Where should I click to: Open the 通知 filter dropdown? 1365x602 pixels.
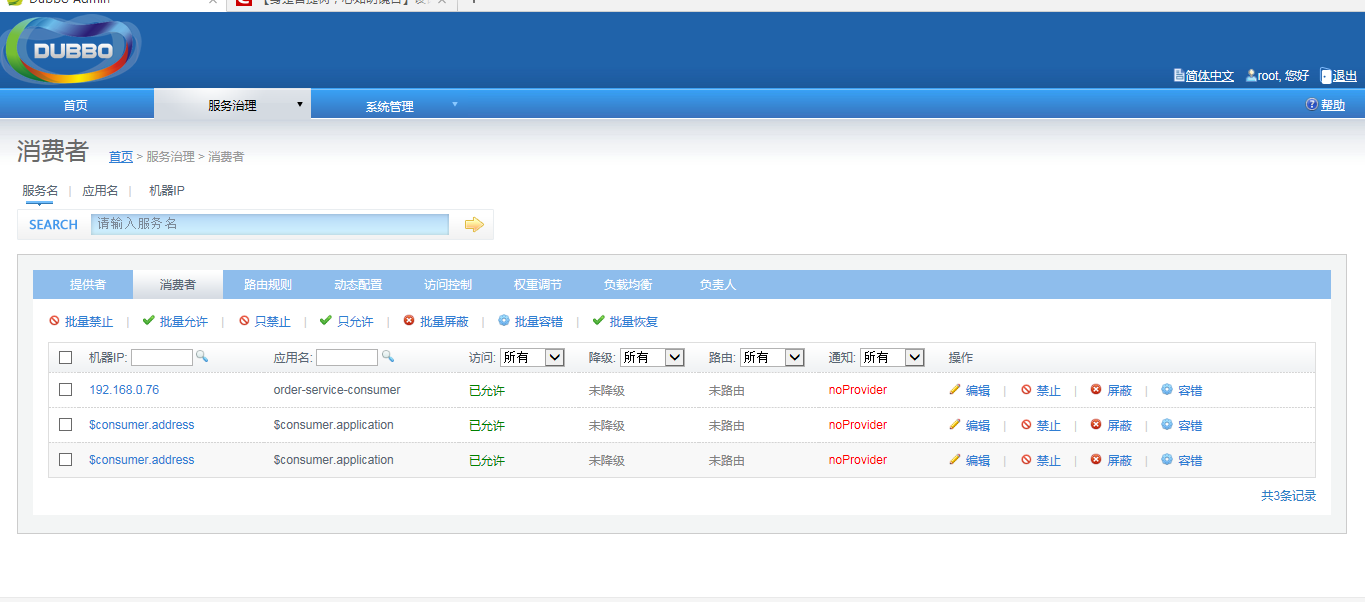tap(892, 357)
